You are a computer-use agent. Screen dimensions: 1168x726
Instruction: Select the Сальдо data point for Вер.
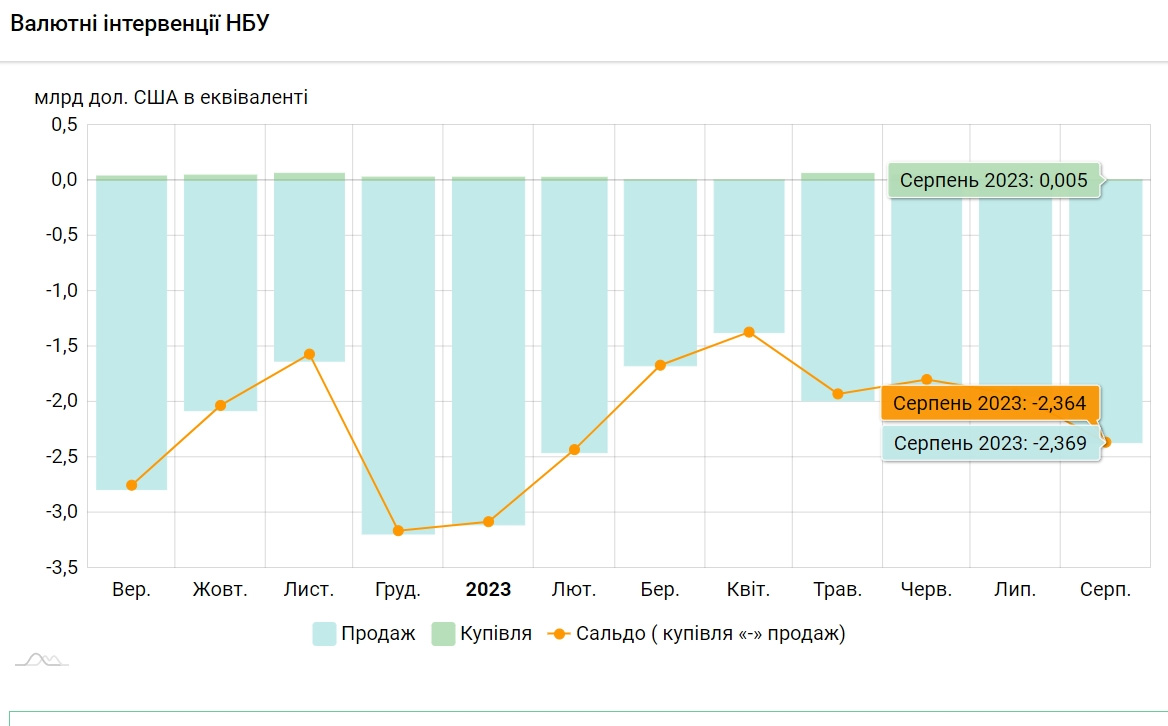point(131,485)
